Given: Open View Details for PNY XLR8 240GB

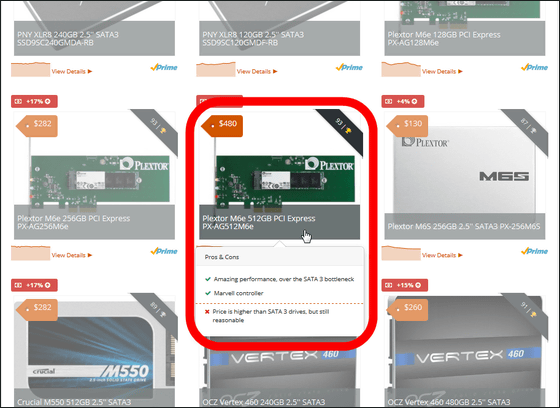Looking at the screenshot, I should (72, 71).
